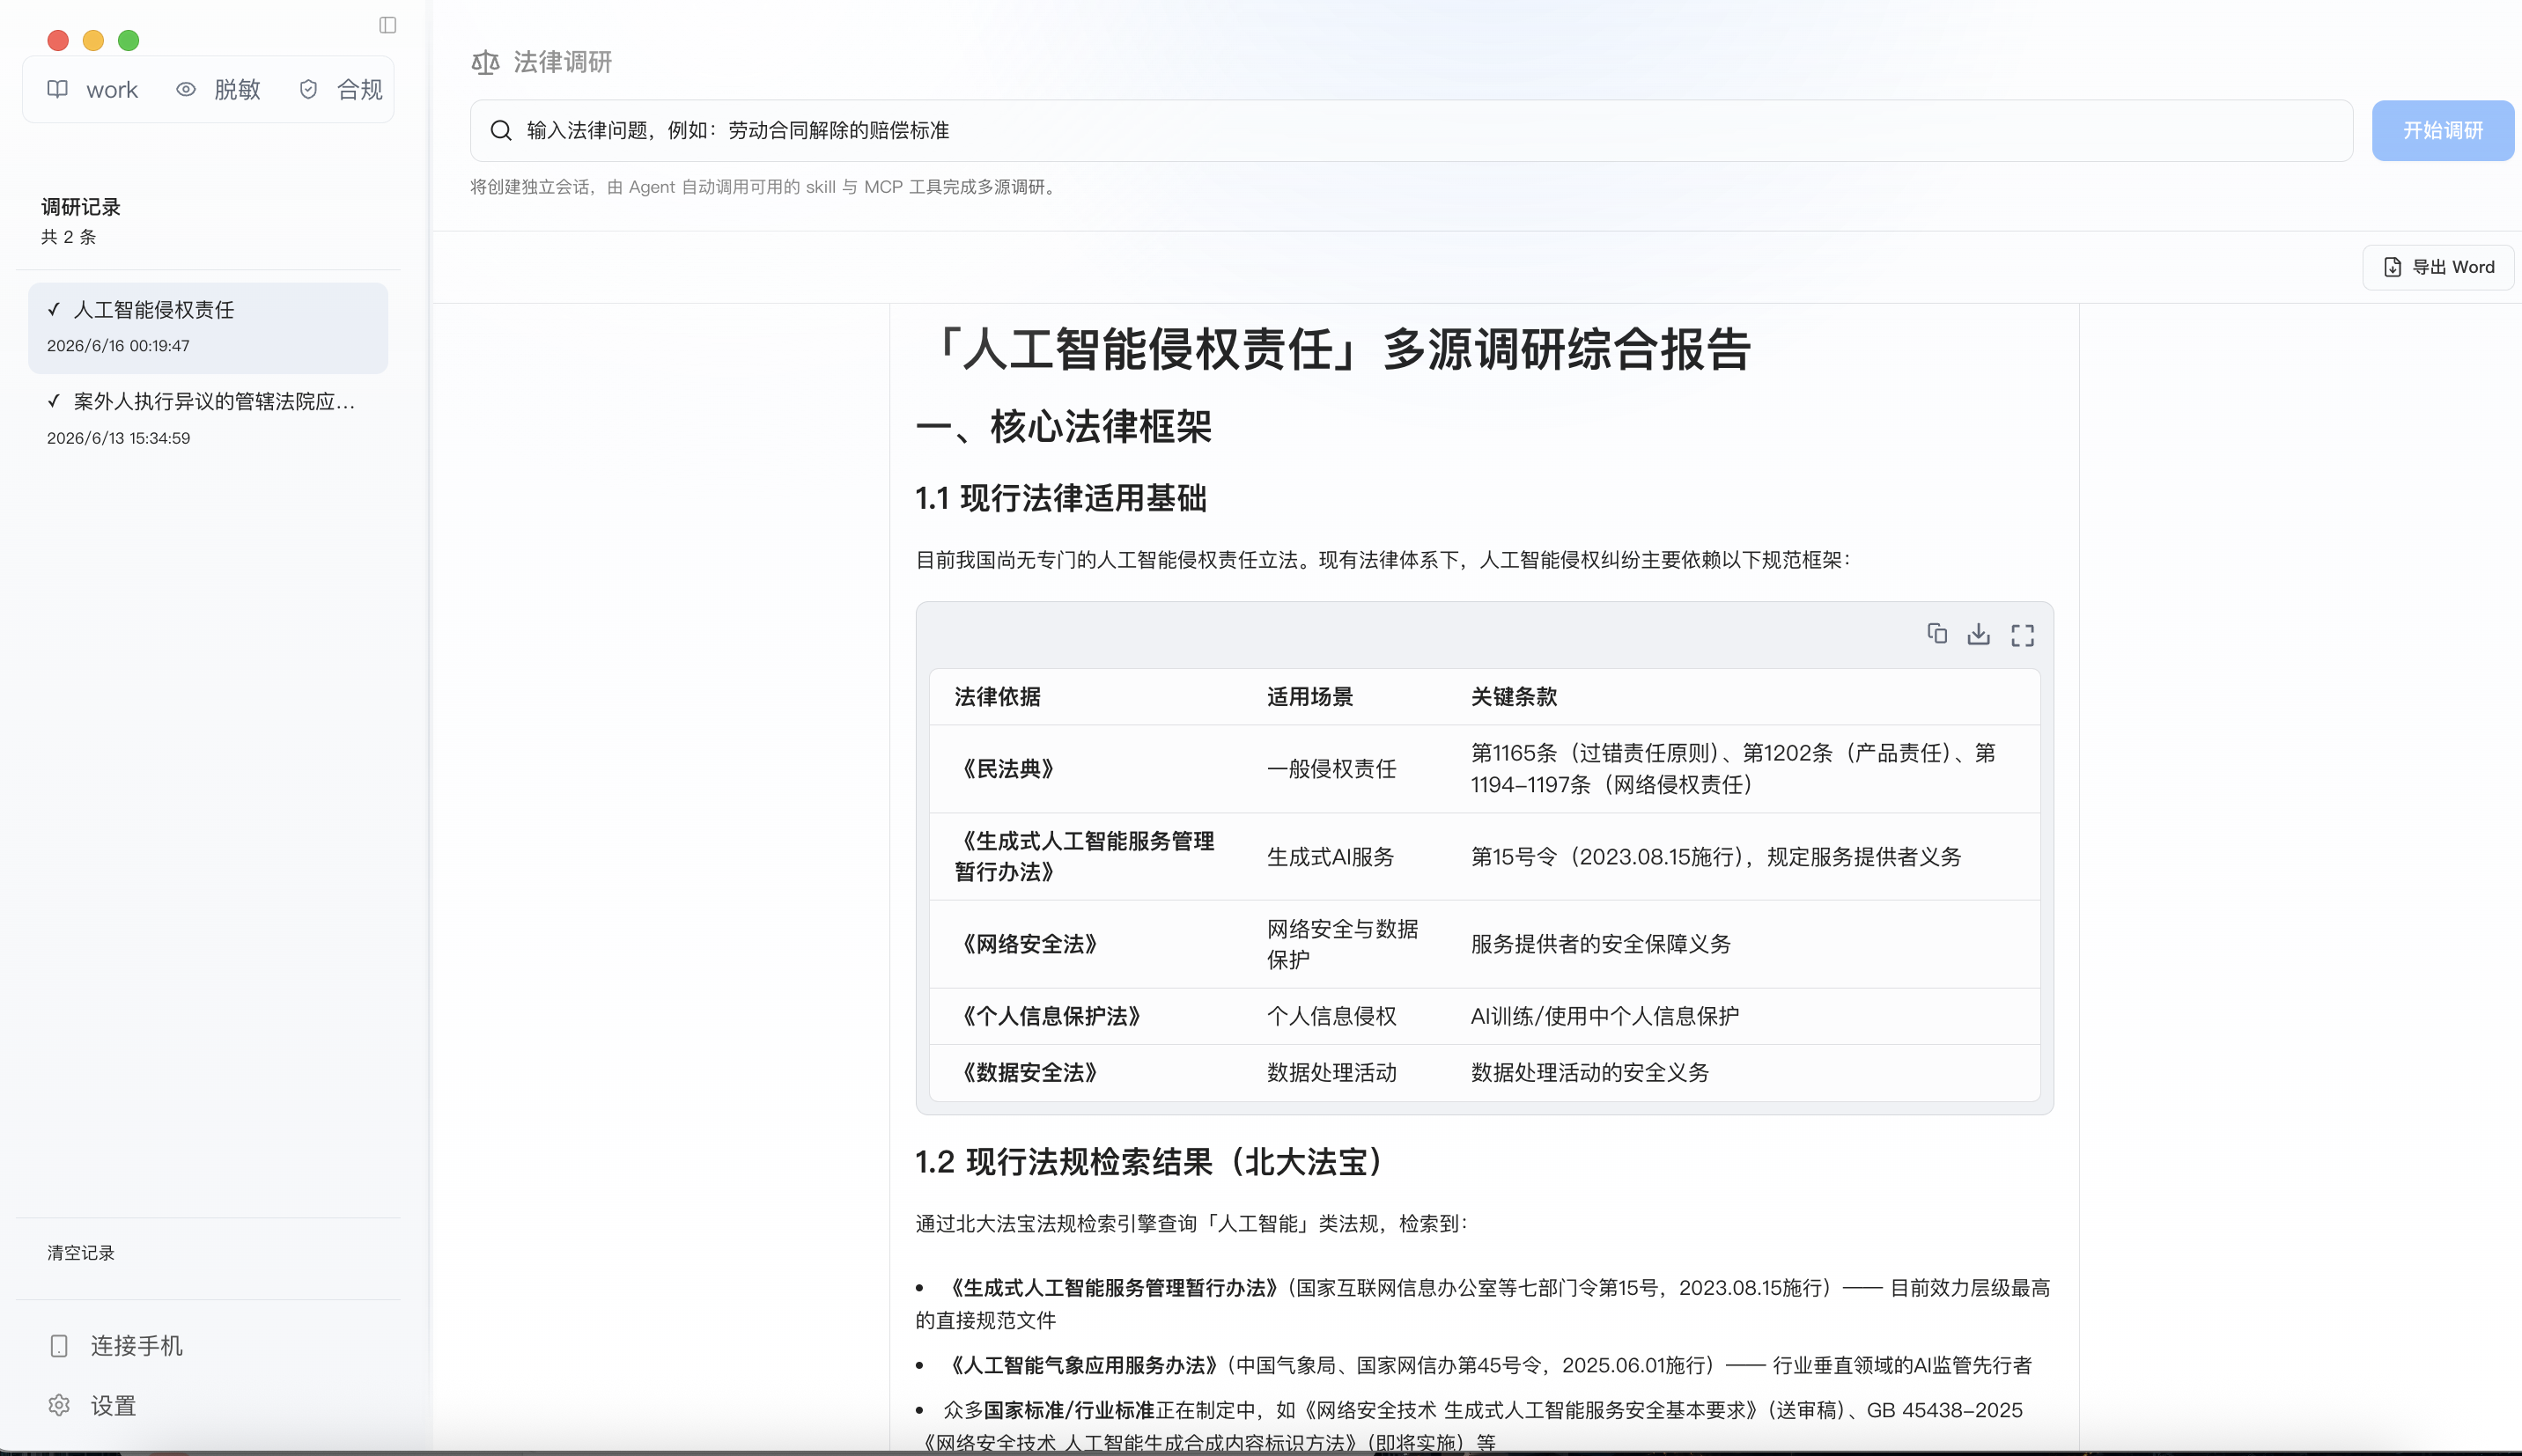The height and width of the screenshot is (1456, 2522).
Task: Click the phone icon beside 连接手机
Action: (x=59, y=1346)
